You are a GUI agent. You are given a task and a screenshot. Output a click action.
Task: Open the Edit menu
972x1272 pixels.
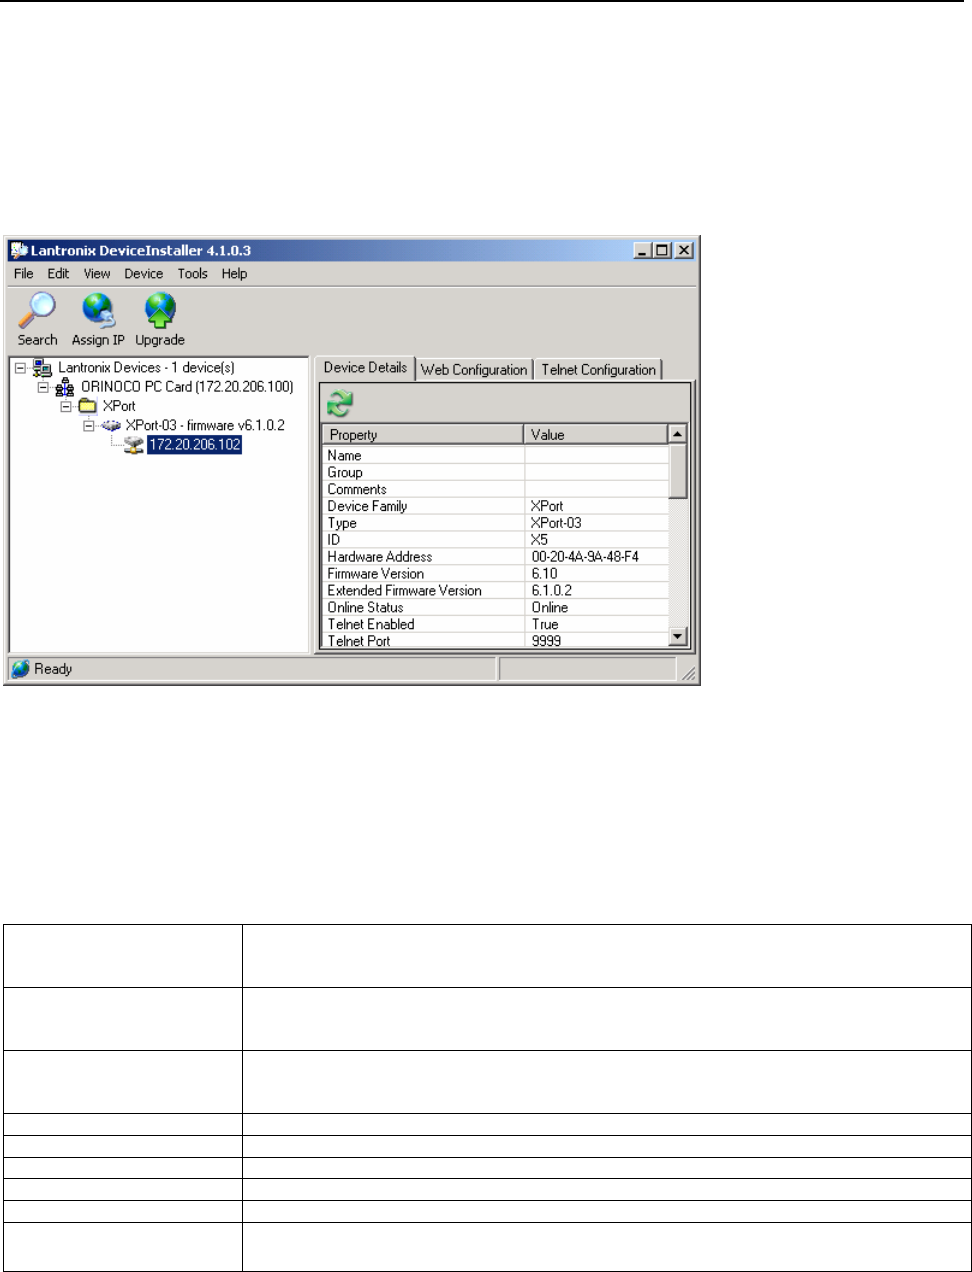tap(59, 274)
